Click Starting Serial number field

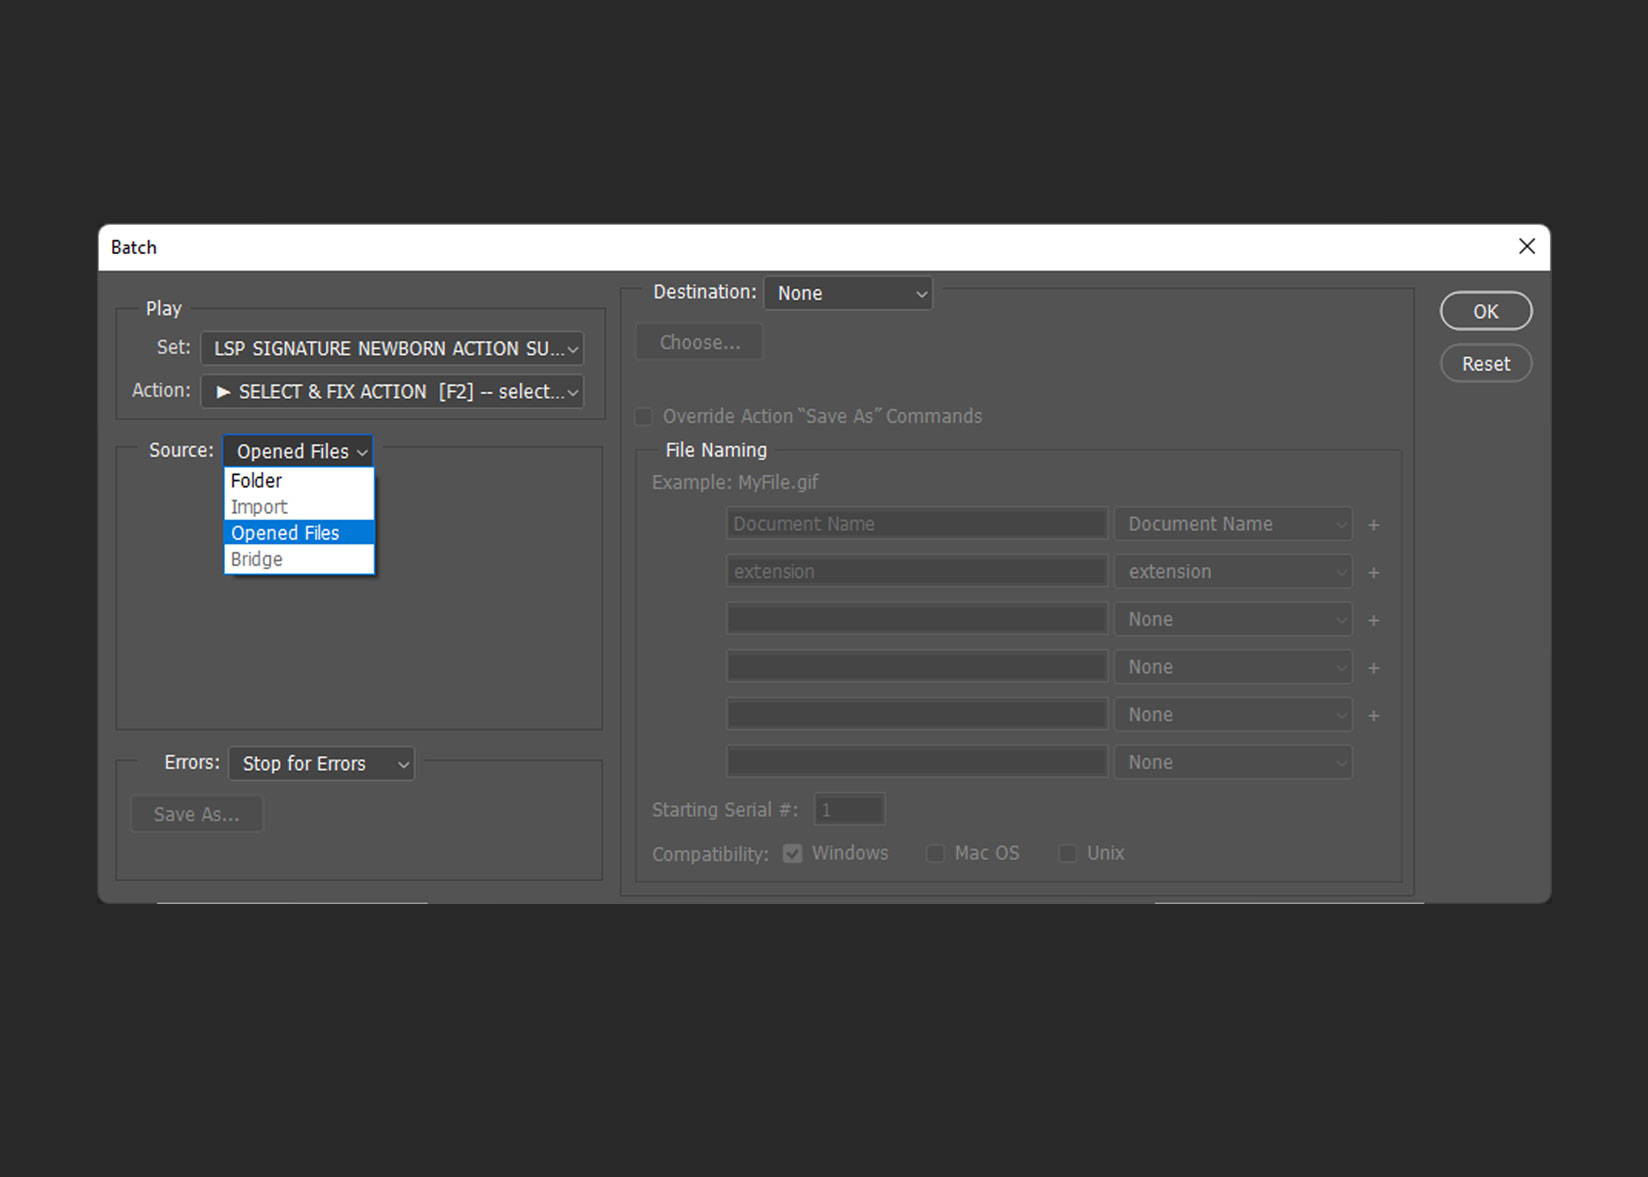pos(849,810)
